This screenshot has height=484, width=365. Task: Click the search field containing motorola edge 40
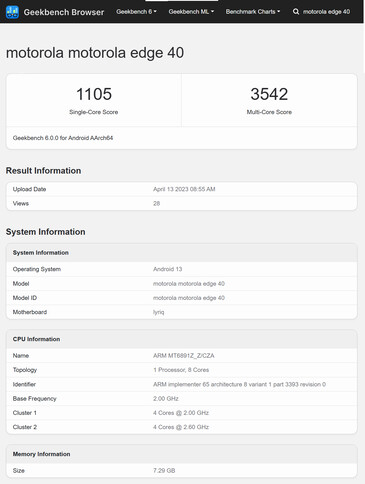[326, 12]
